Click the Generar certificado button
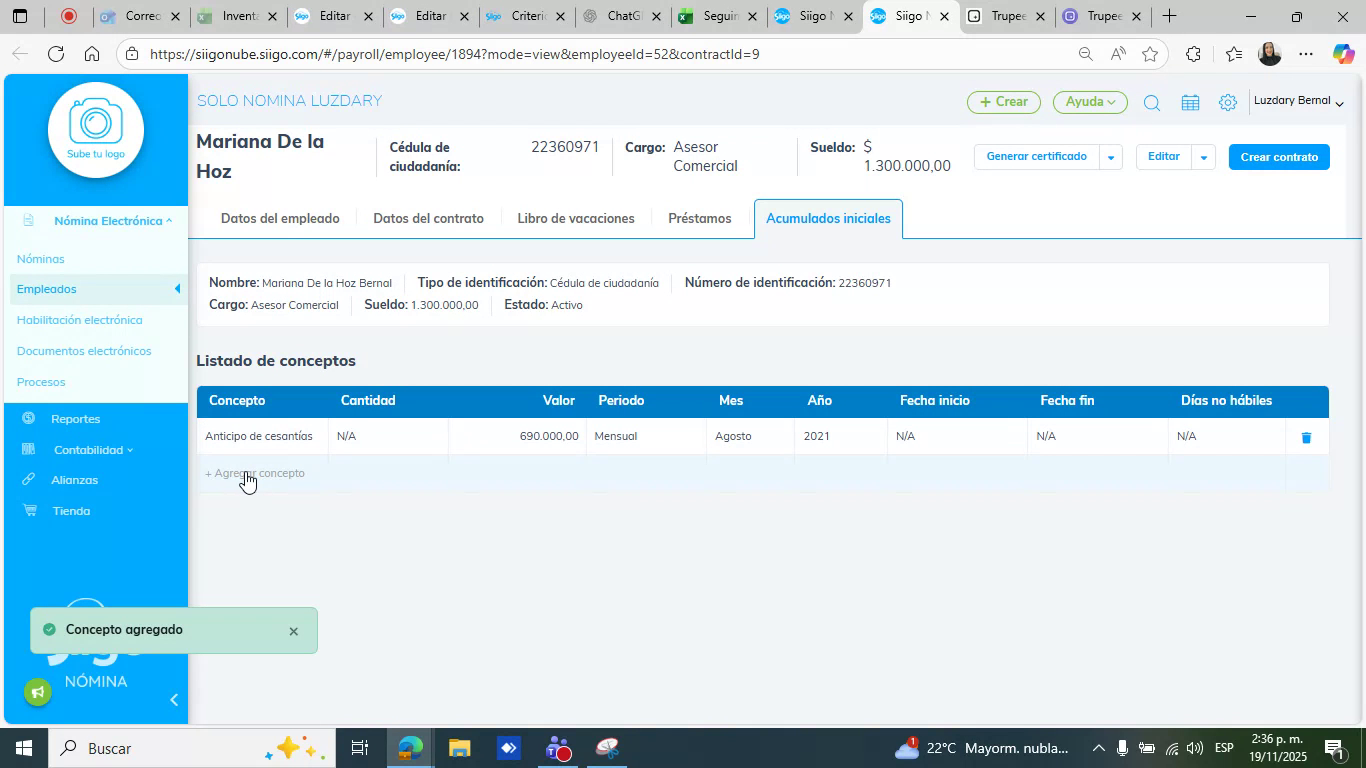This screenshot has height=768, width=1366. coord(1036,157)
